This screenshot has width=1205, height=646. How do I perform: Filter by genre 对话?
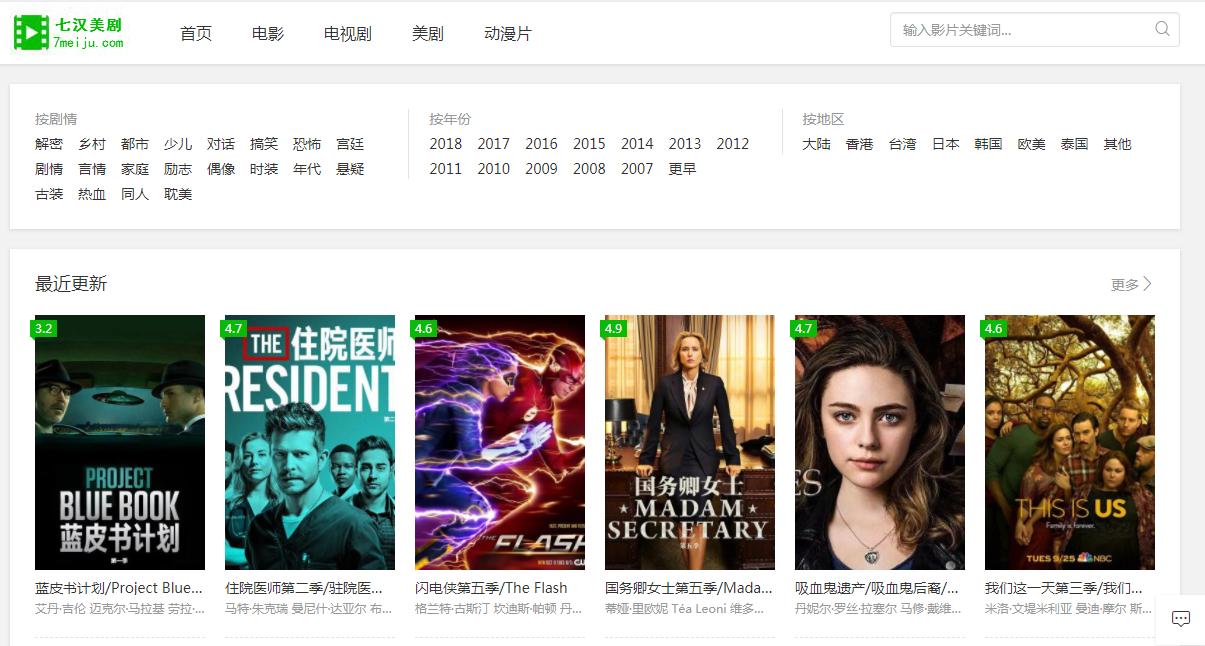tap(221, 144)
